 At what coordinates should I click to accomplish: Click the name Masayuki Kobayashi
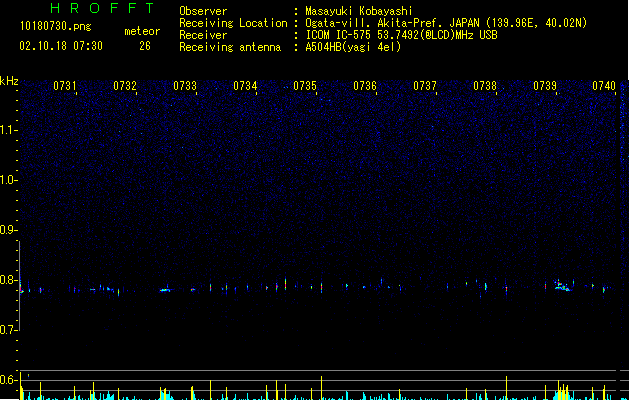[359, 11]
